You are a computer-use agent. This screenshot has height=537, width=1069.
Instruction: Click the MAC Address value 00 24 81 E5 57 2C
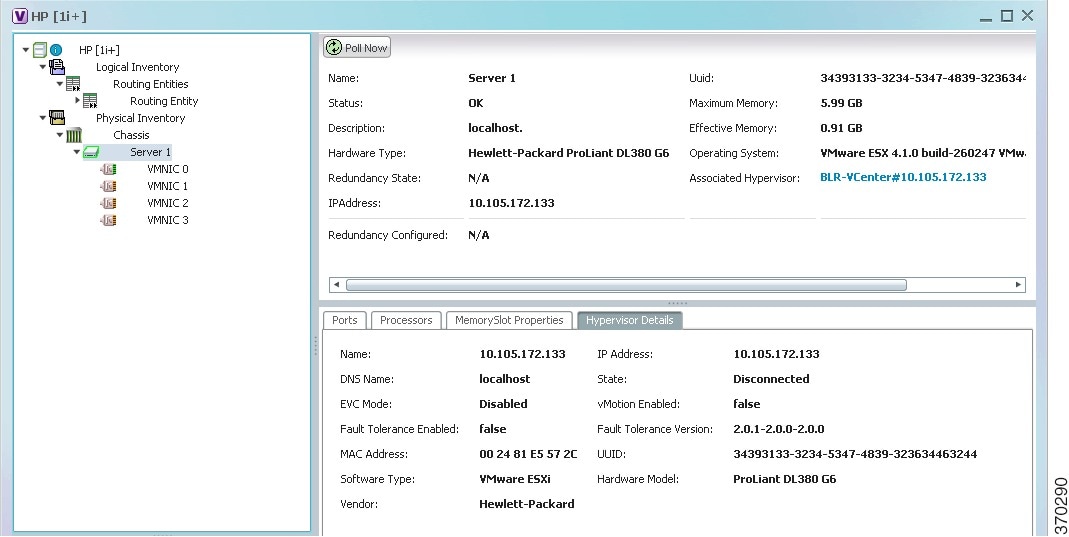(x=528, y=454)
